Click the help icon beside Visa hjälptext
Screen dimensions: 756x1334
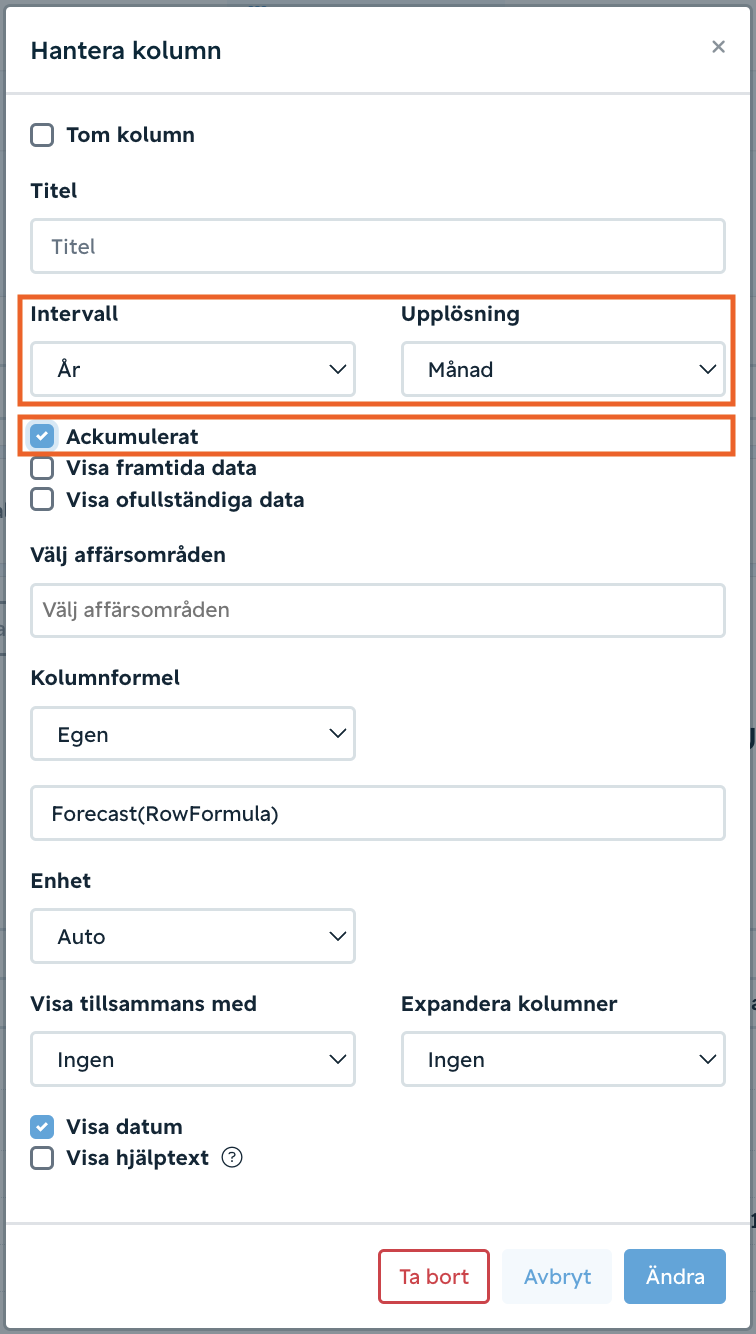[232, 1158]
